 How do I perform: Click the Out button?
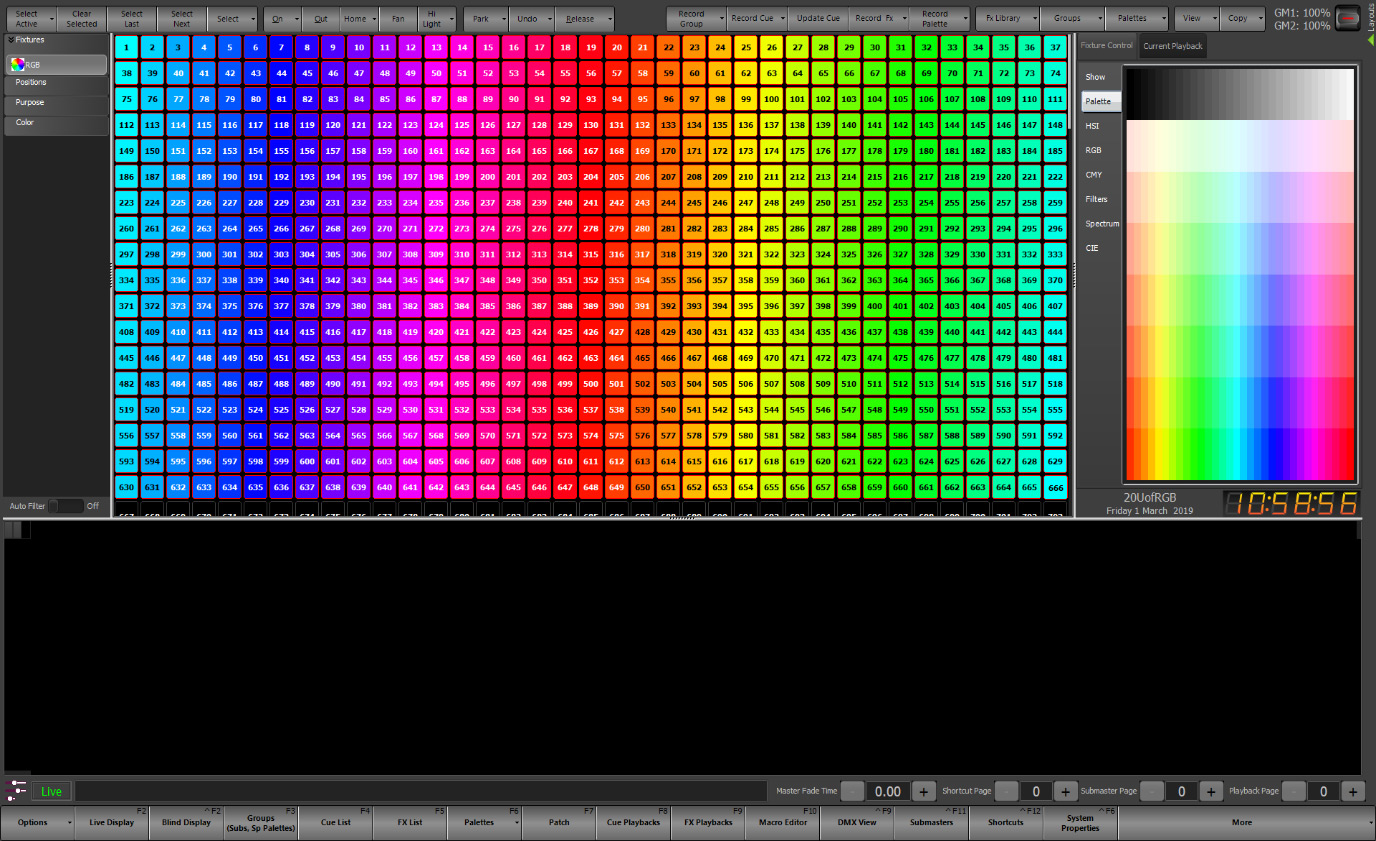tap(321, 19)
